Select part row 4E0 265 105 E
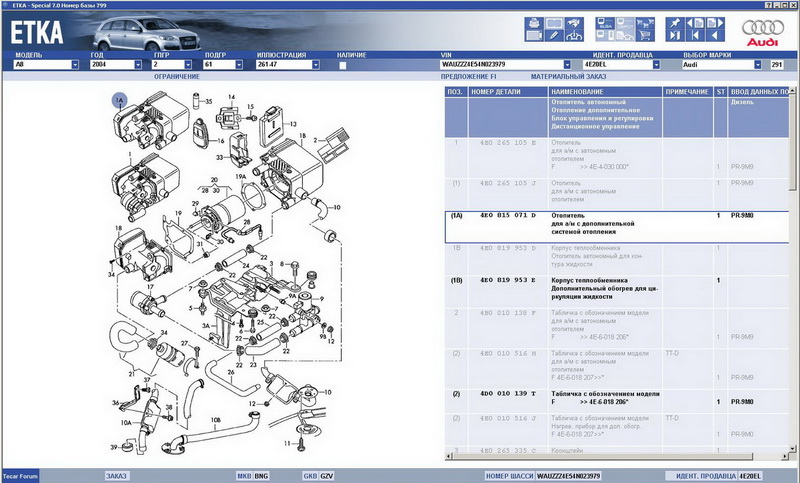Screen dimensions: 800x483 click(617, 158)
